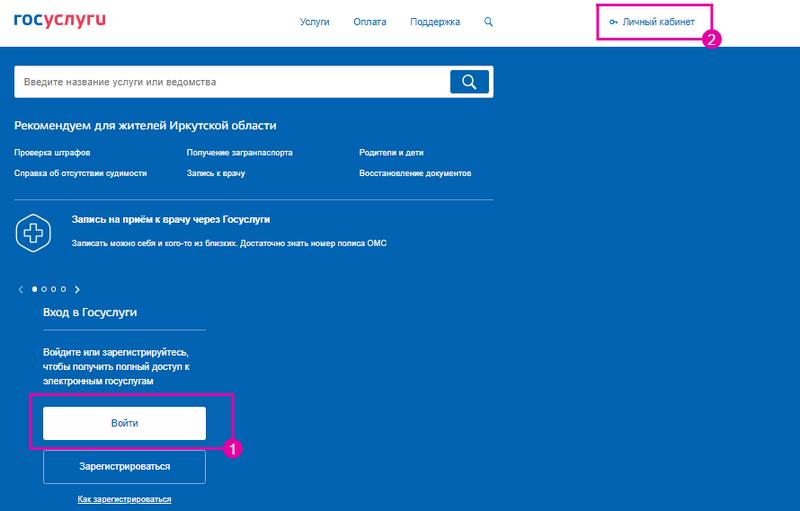Open Запись к врачу link
Screen dimensions: 800x511
pyautogui.click(x=216, y=173)
